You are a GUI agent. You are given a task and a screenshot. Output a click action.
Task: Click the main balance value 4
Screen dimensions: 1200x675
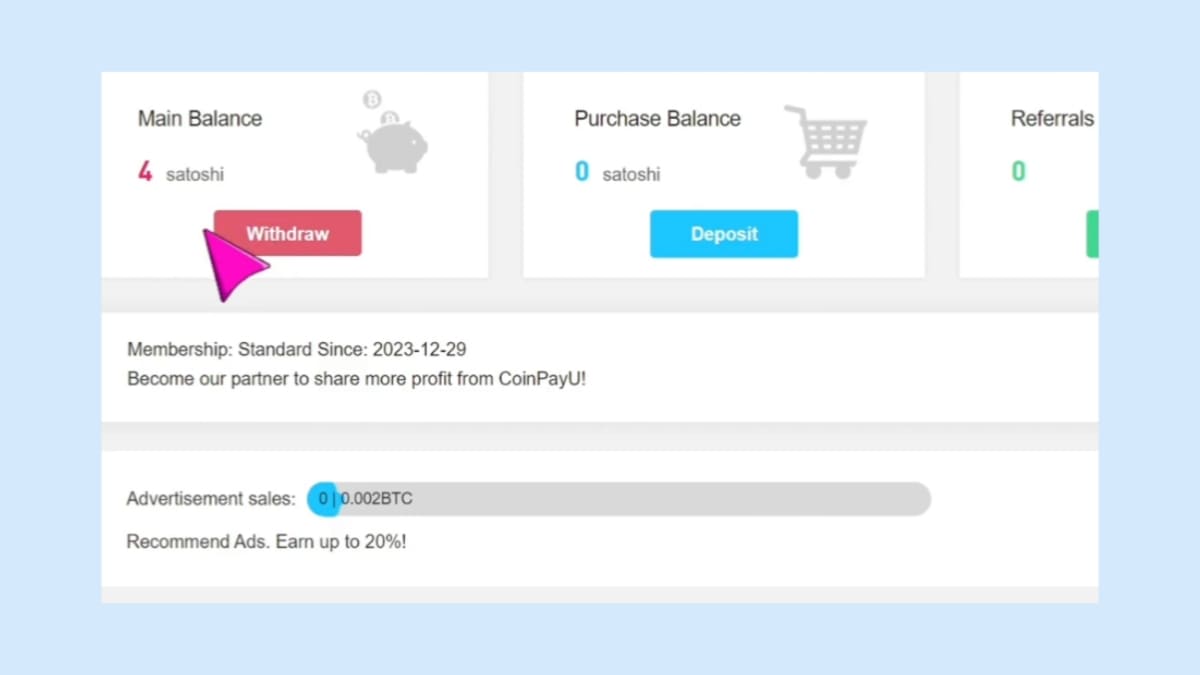(145, 172)
